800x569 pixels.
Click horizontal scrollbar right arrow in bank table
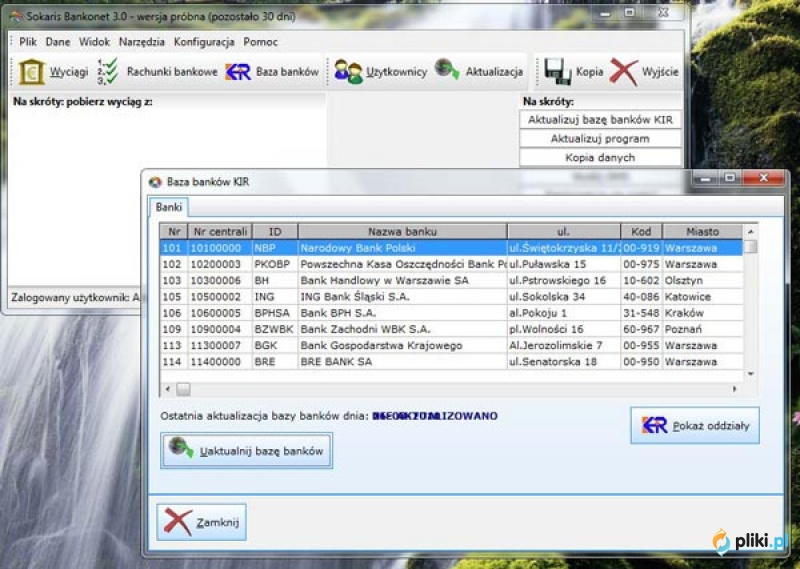click(735, 389)
